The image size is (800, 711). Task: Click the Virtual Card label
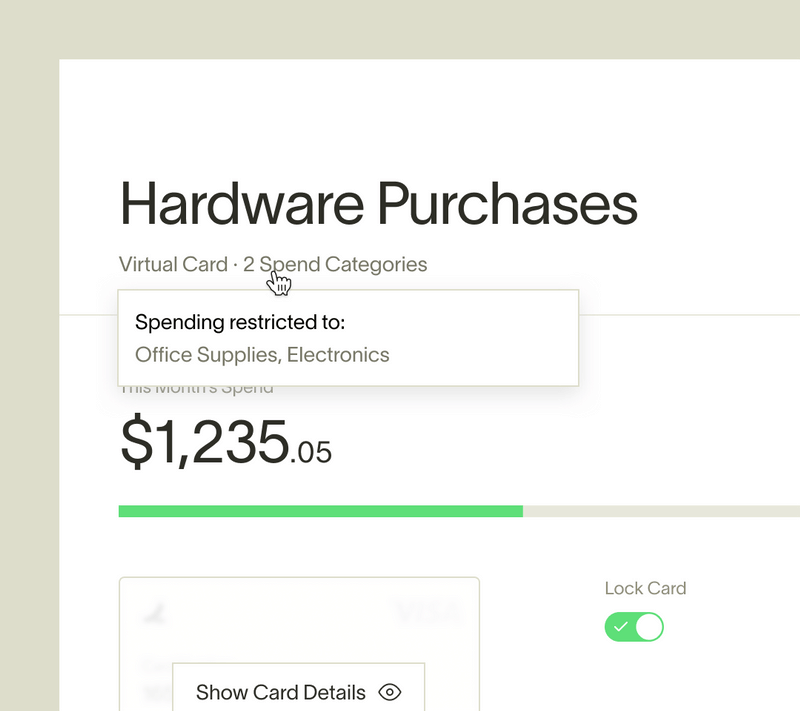(x=173, y=264)
